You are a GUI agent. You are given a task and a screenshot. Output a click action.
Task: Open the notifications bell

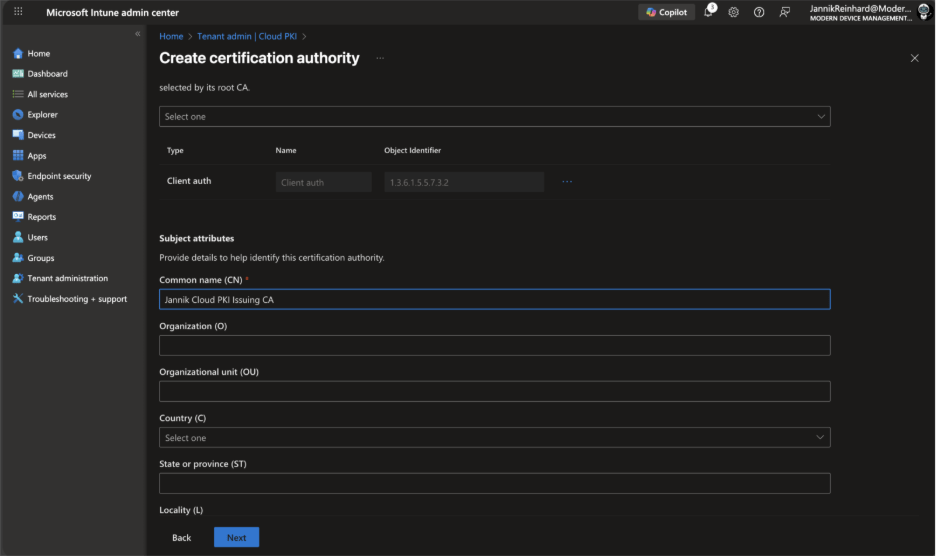pyautogui.click(x=708, y=12)
